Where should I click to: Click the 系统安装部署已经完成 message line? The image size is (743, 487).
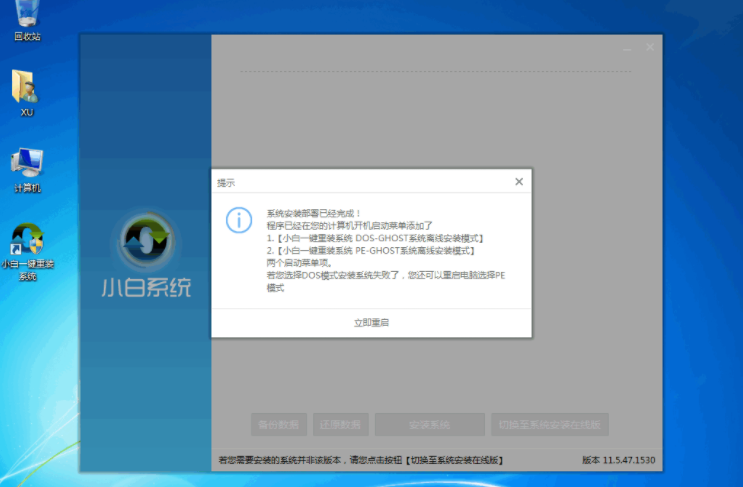point(314,213)
